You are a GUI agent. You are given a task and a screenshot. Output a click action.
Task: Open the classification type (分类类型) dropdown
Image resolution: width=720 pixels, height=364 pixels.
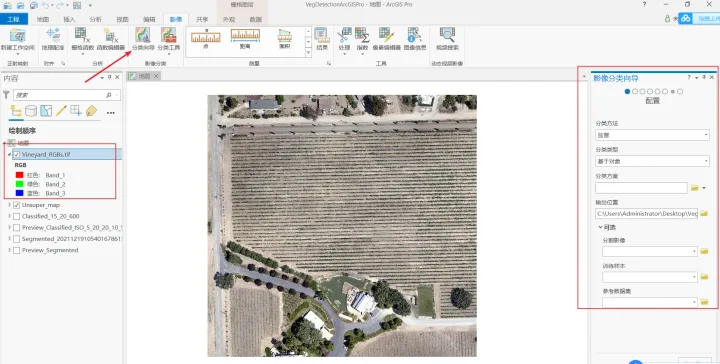tap(652, 161)
